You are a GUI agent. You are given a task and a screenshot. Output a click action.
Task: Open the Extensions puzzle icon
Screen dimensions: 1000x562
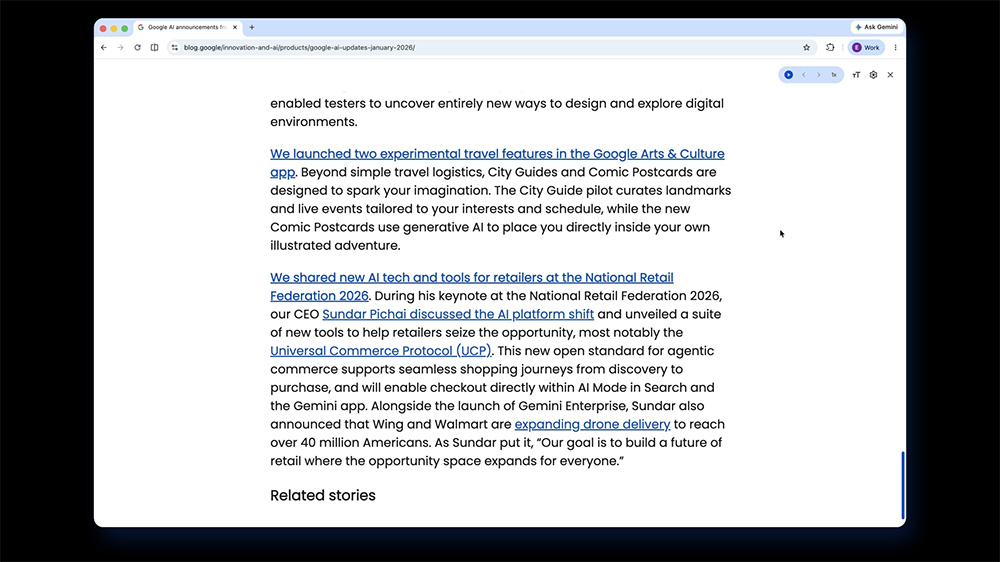click(x=830, y=47)
